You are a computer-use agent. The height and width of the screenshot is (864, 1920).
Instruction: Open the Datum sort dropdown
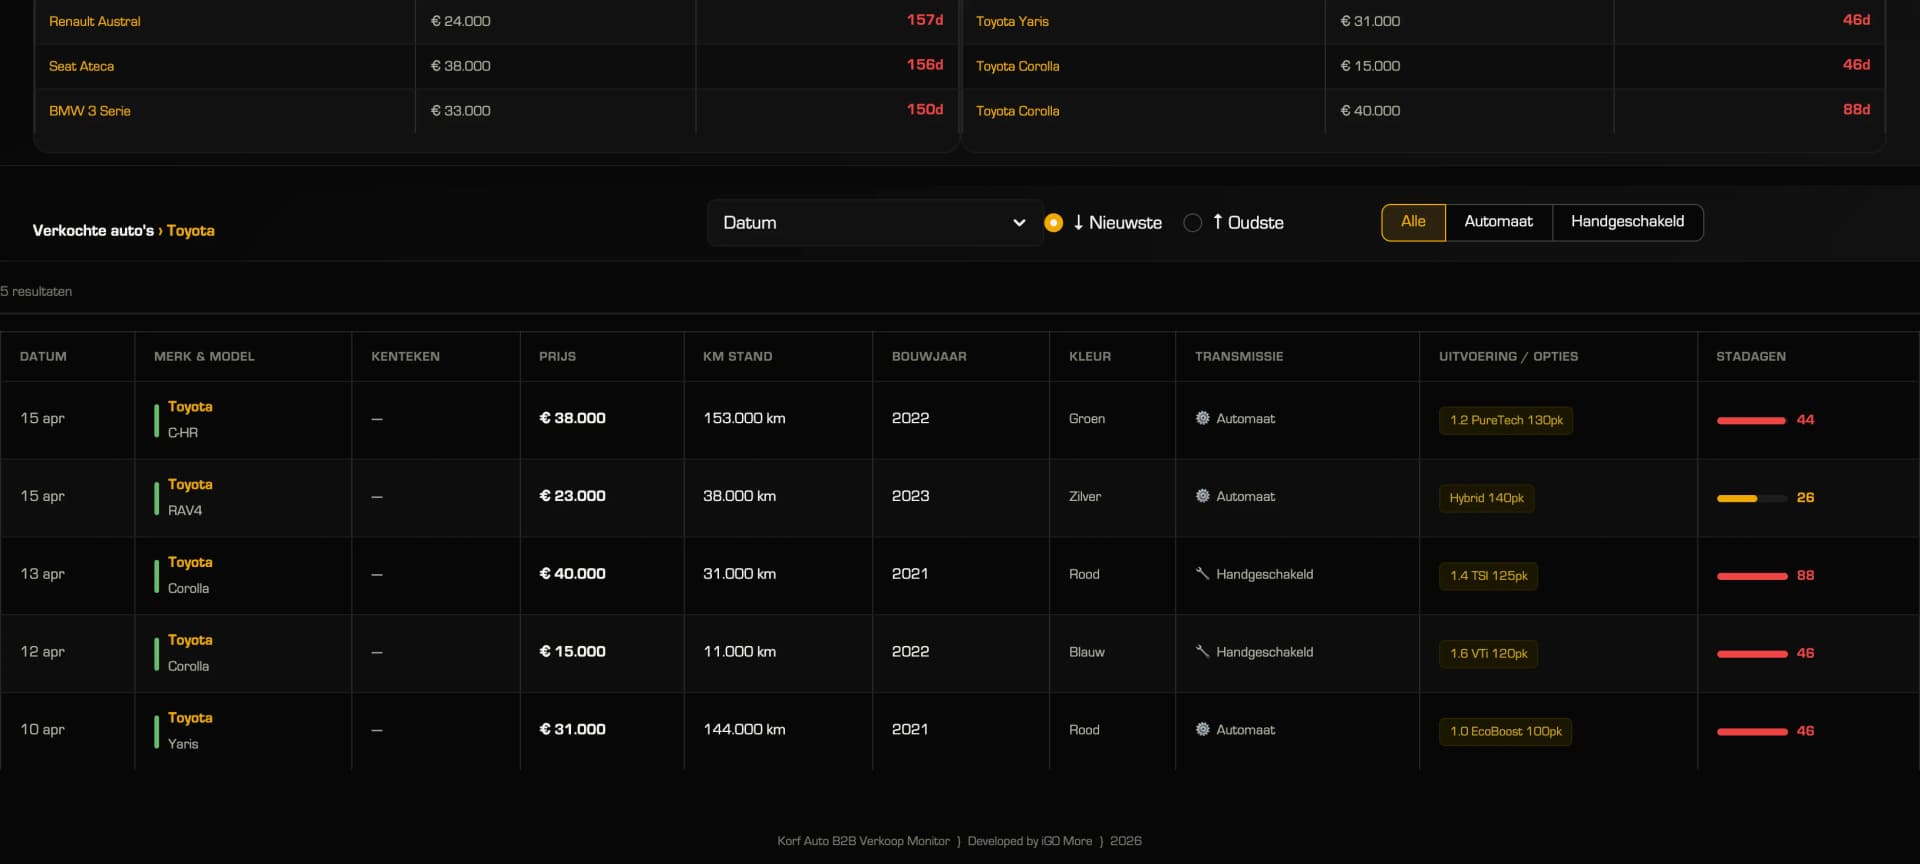(x=873, y=223)
